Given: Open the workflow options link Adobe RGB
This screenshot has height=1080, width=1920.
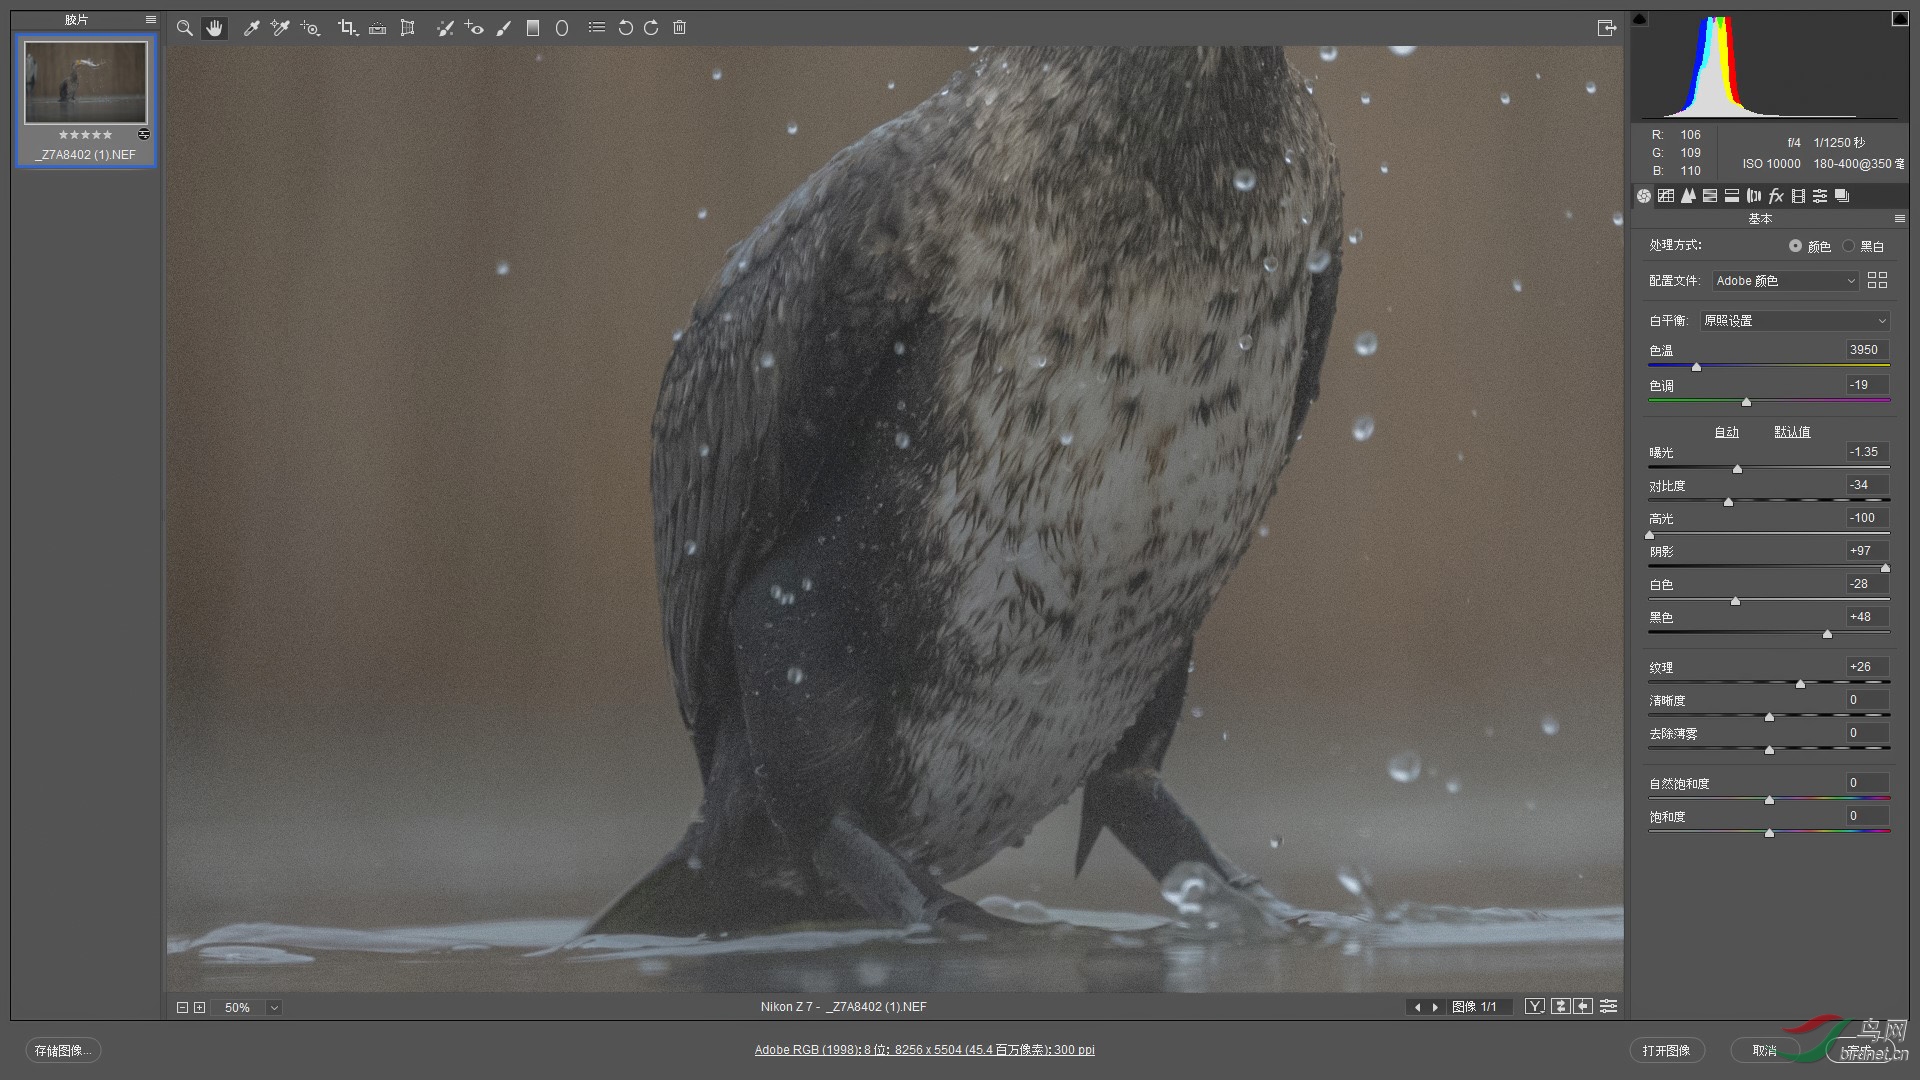Looking at the screenshot, I should coord(924,1050).
